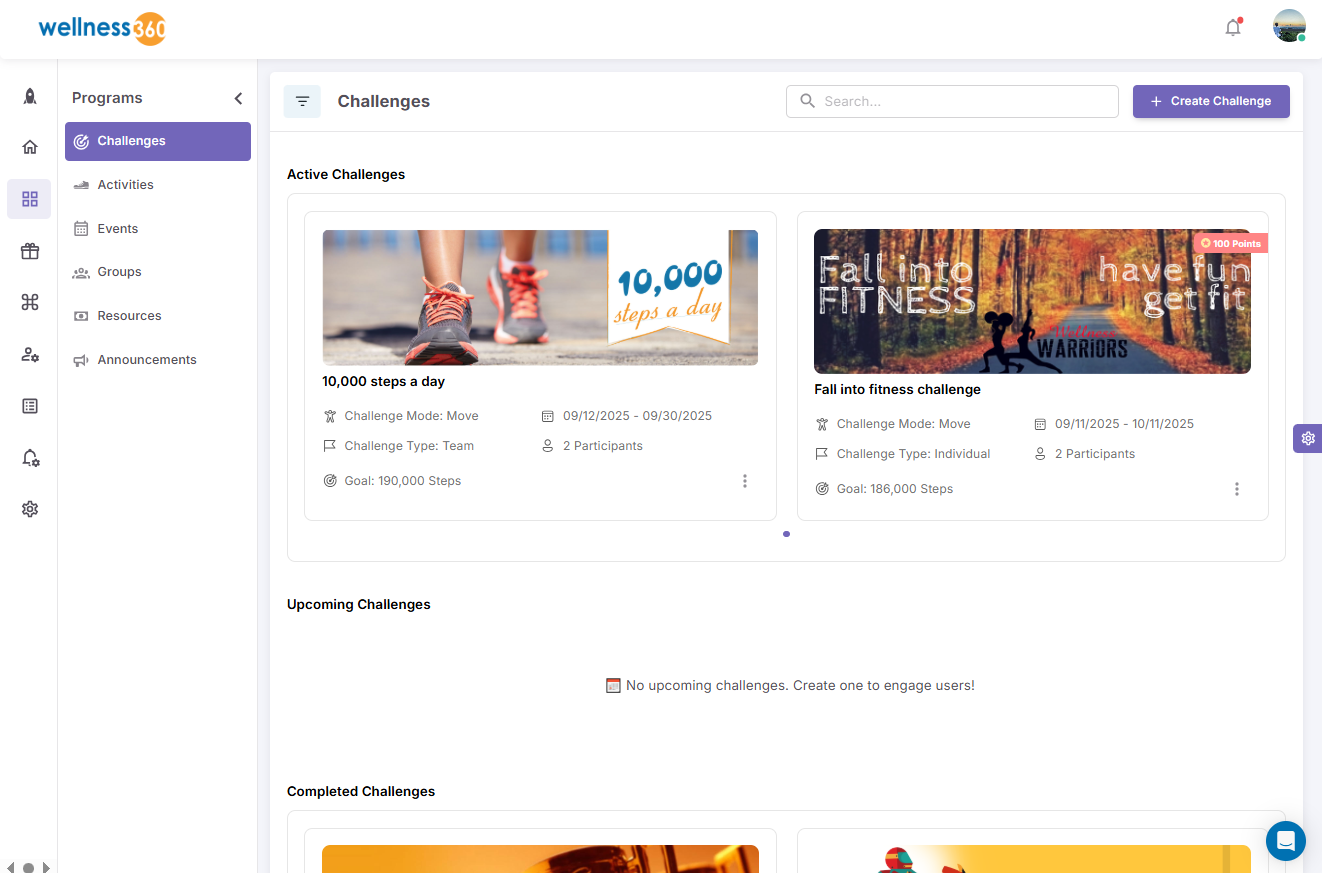Open the user profile avatar
The image size is (1322, 873).
click(x=1289, y=26)
